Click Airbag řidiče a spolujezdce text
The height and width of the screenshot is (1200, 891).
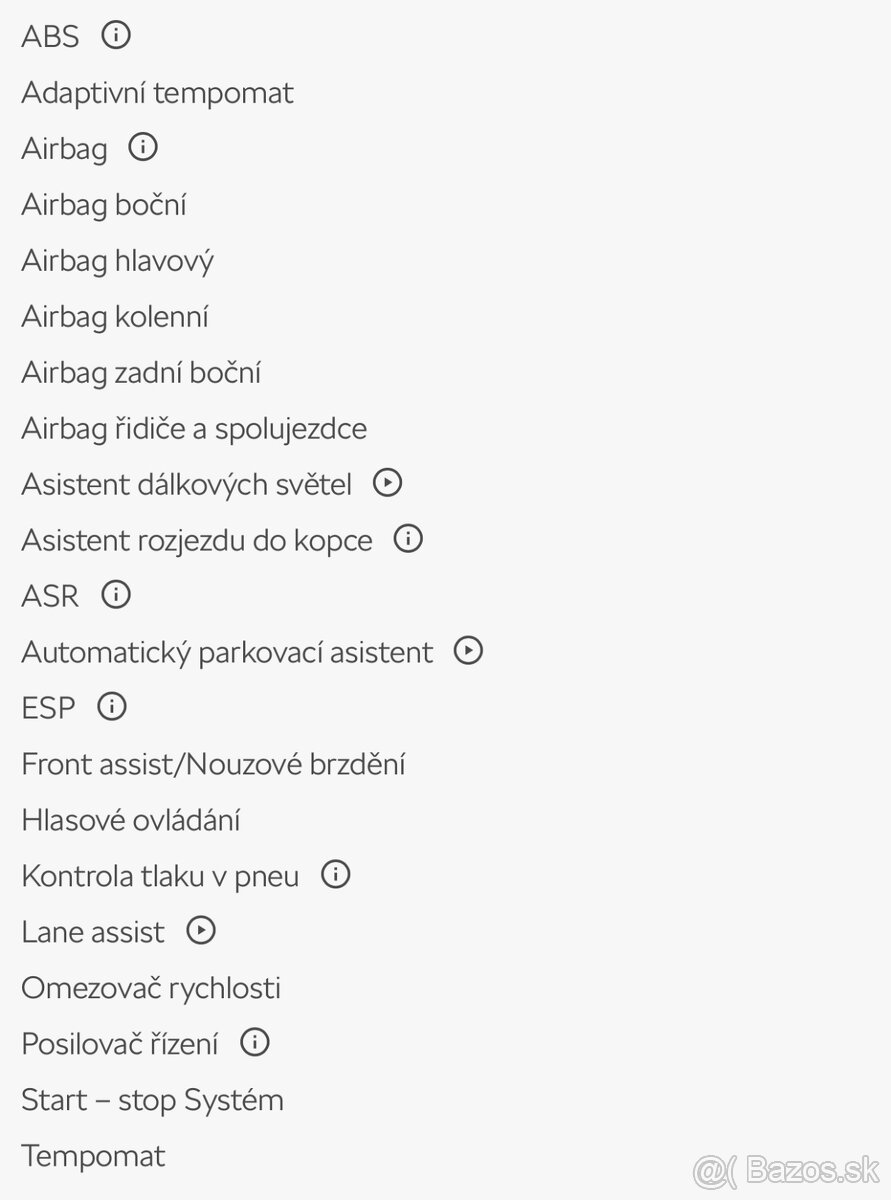[194, 429]
